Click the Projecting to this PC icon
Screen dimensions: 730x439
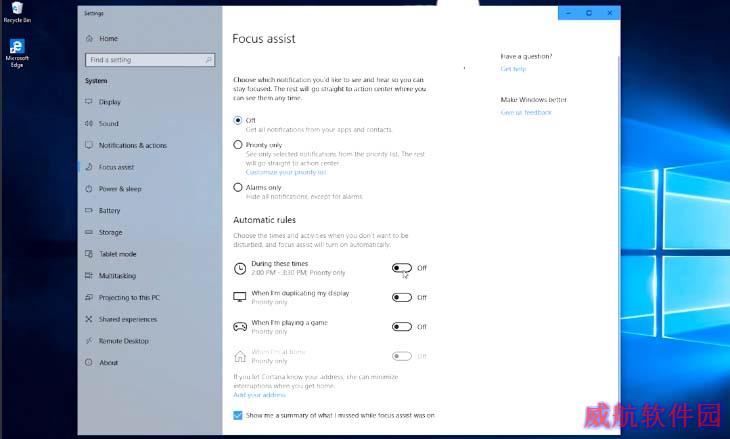[x=89, y=297]
